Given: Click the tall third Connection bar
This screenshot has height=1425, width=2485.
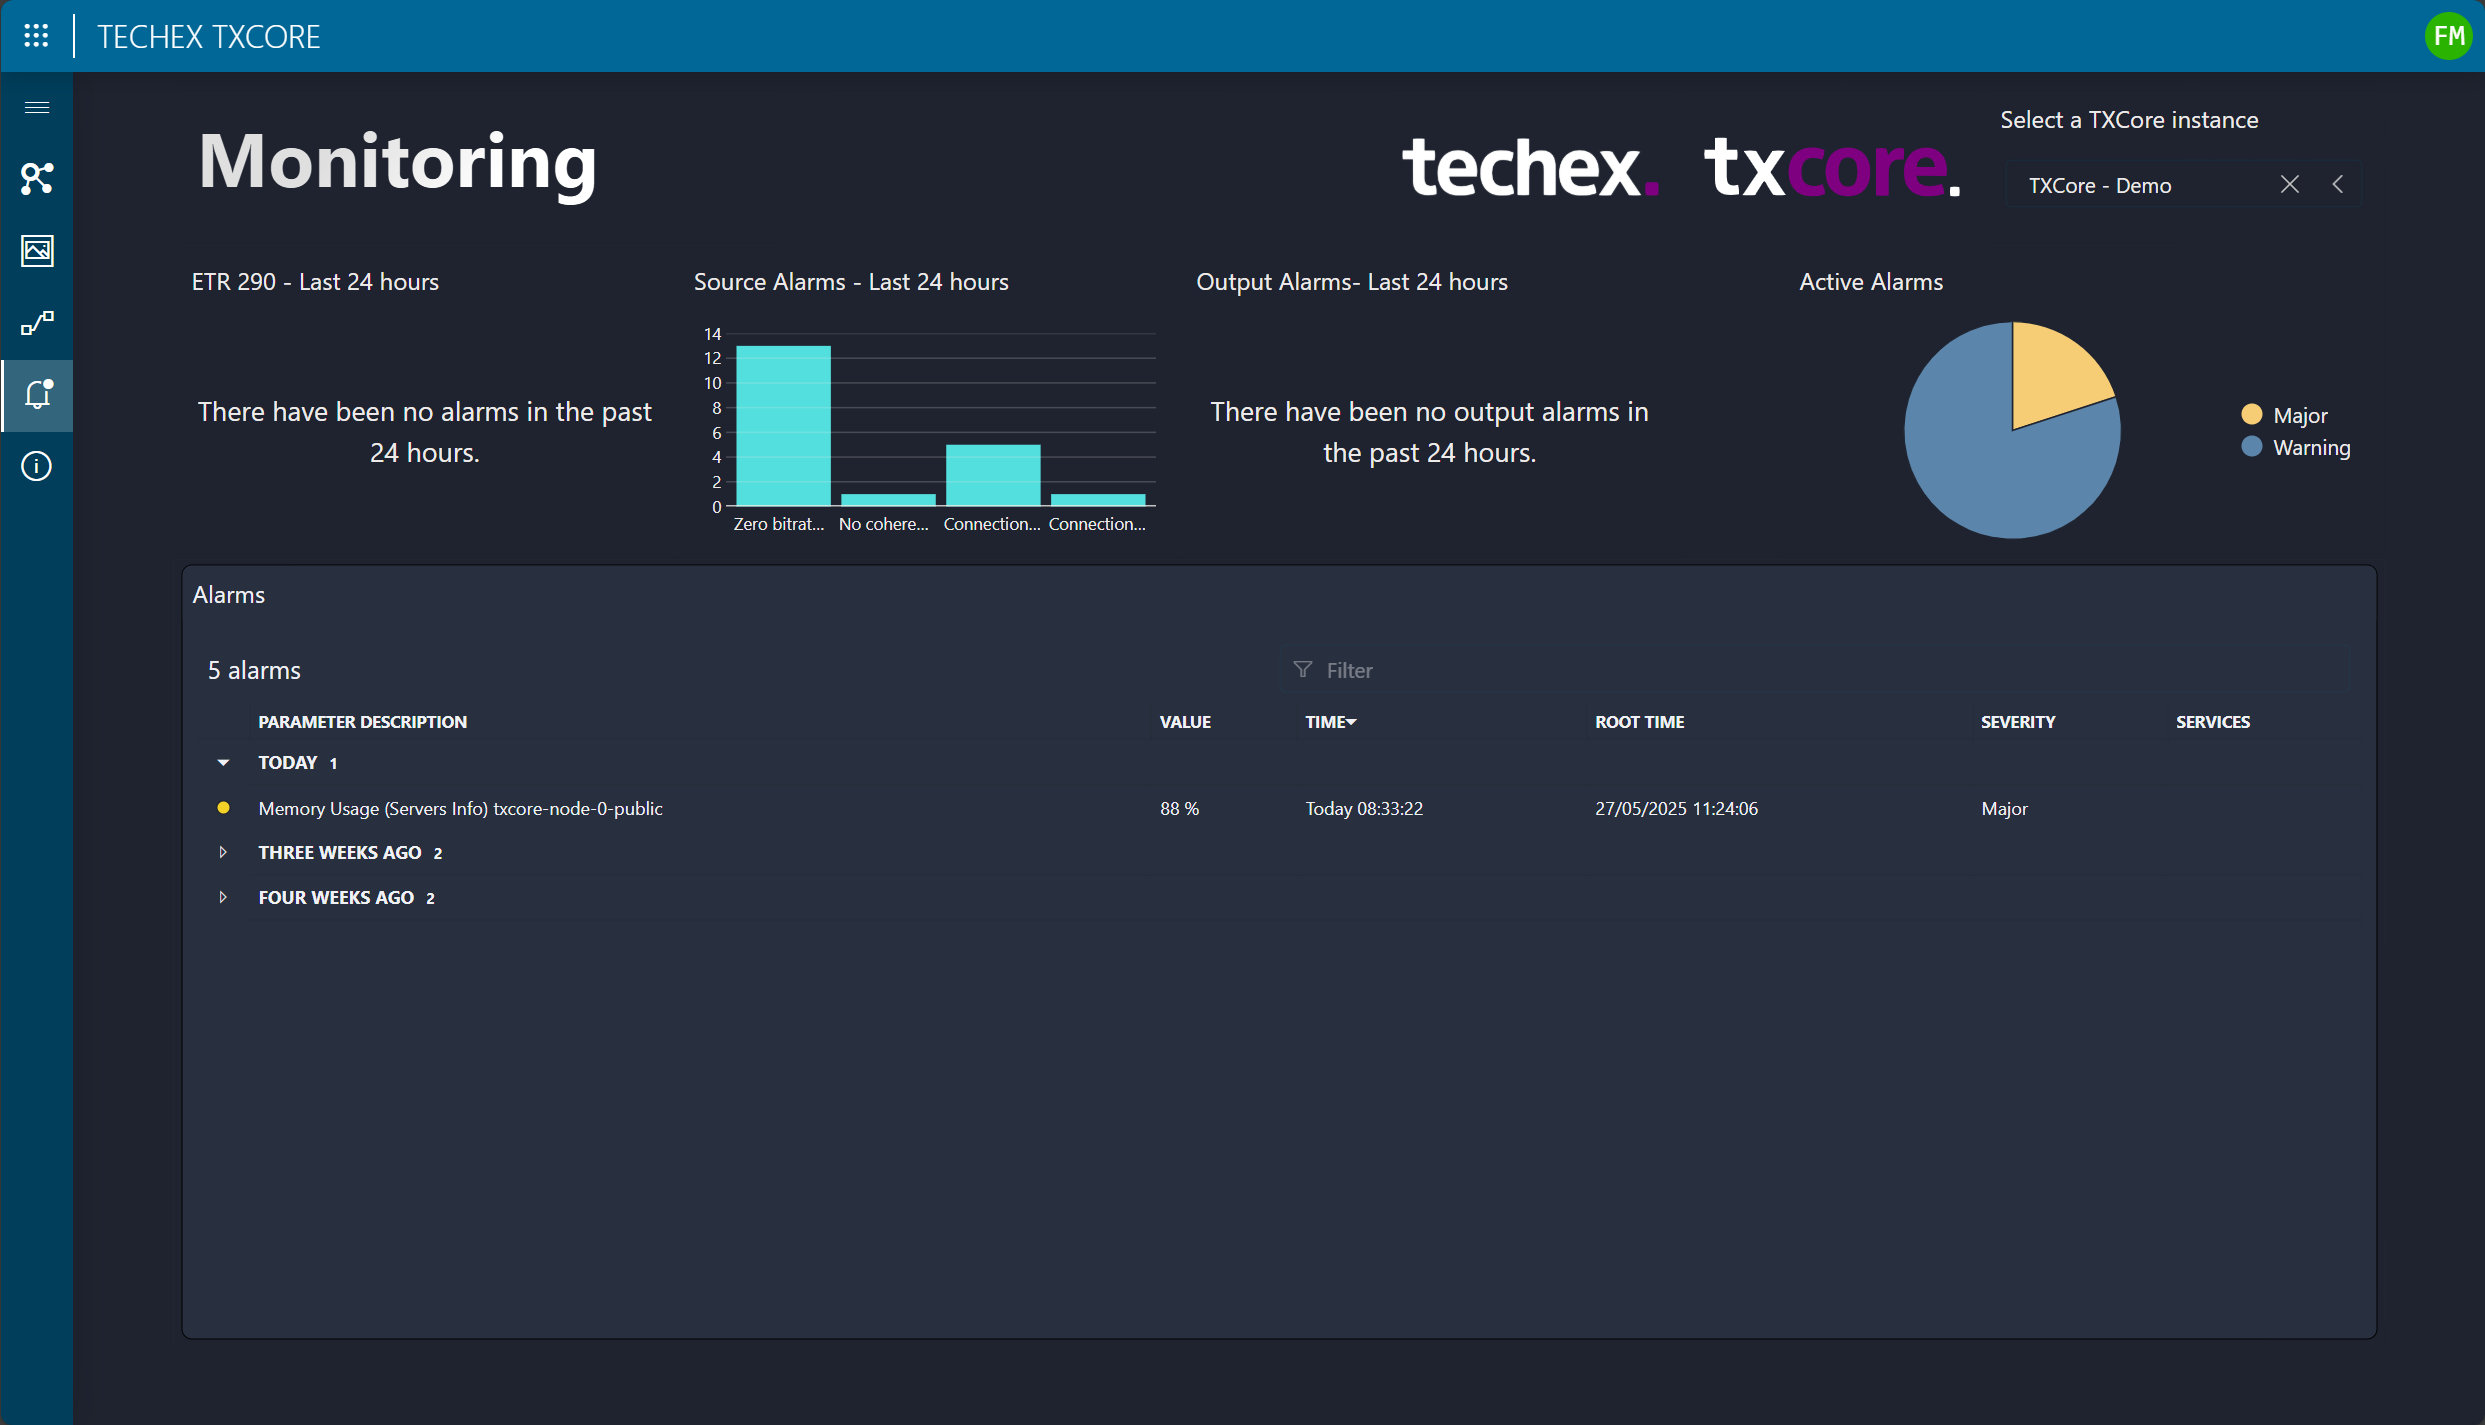Looking at the screenshot, I should pyautogui.click(x=993, y=475).
